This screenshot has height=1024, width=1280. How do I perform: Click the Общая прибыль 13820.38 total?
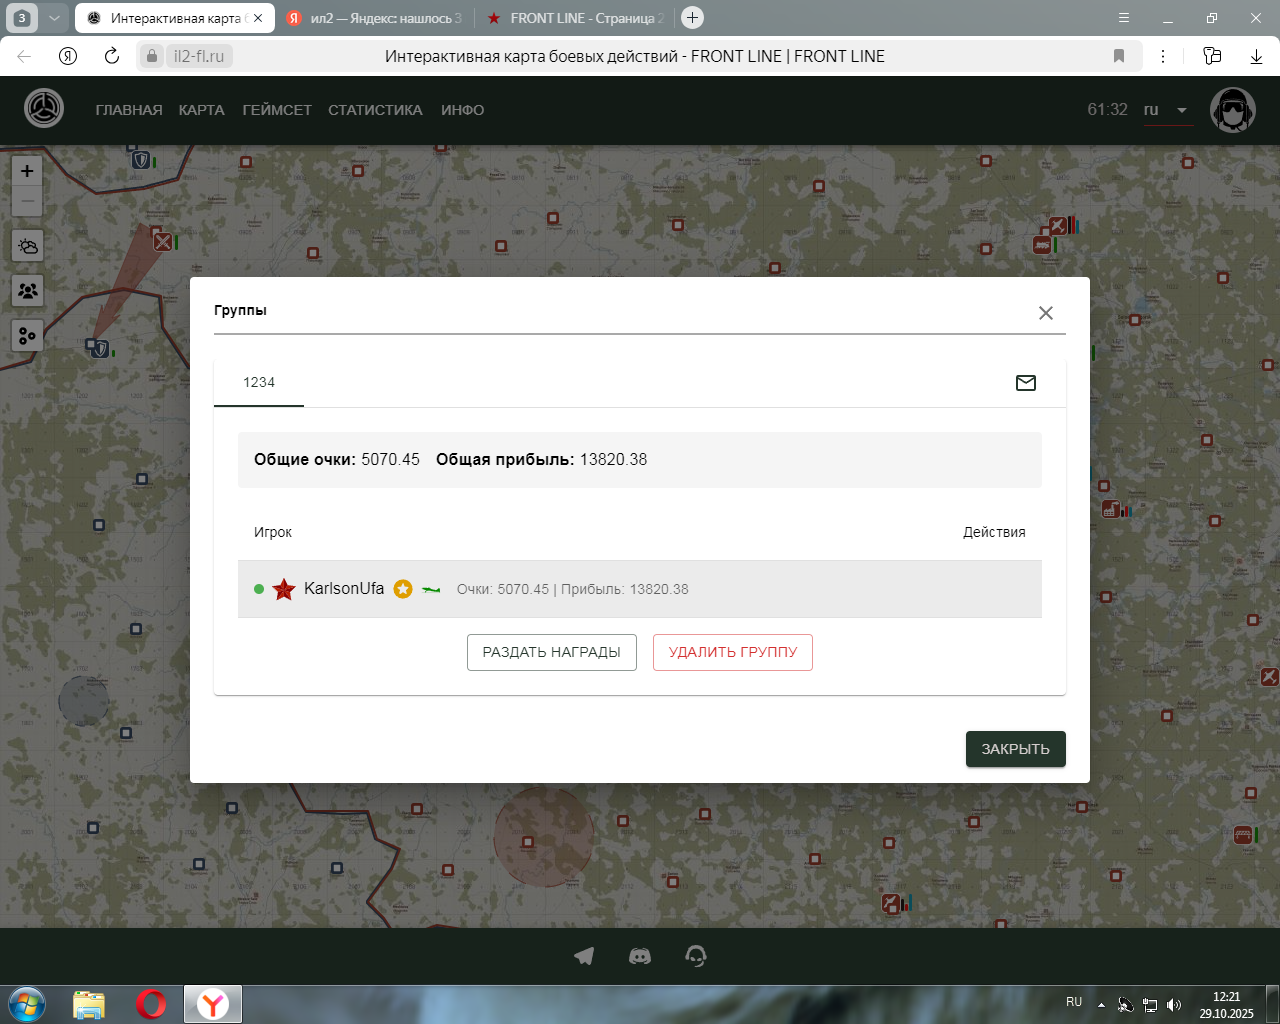542,460
